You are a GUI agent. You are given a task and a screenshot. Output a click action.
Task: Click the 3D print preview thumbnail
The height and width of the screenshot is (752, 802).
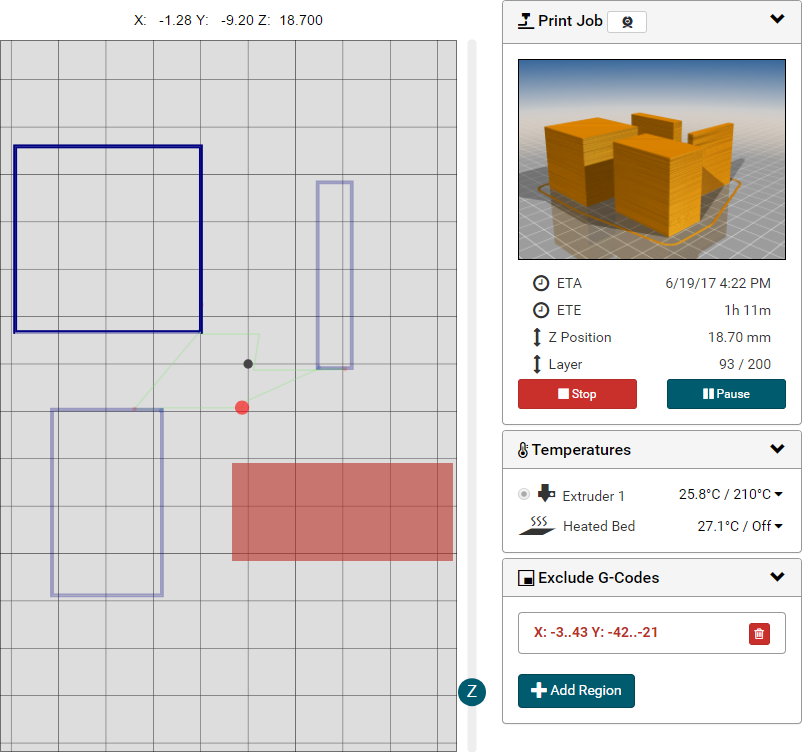pyautogui.click(x=651, y=159)
